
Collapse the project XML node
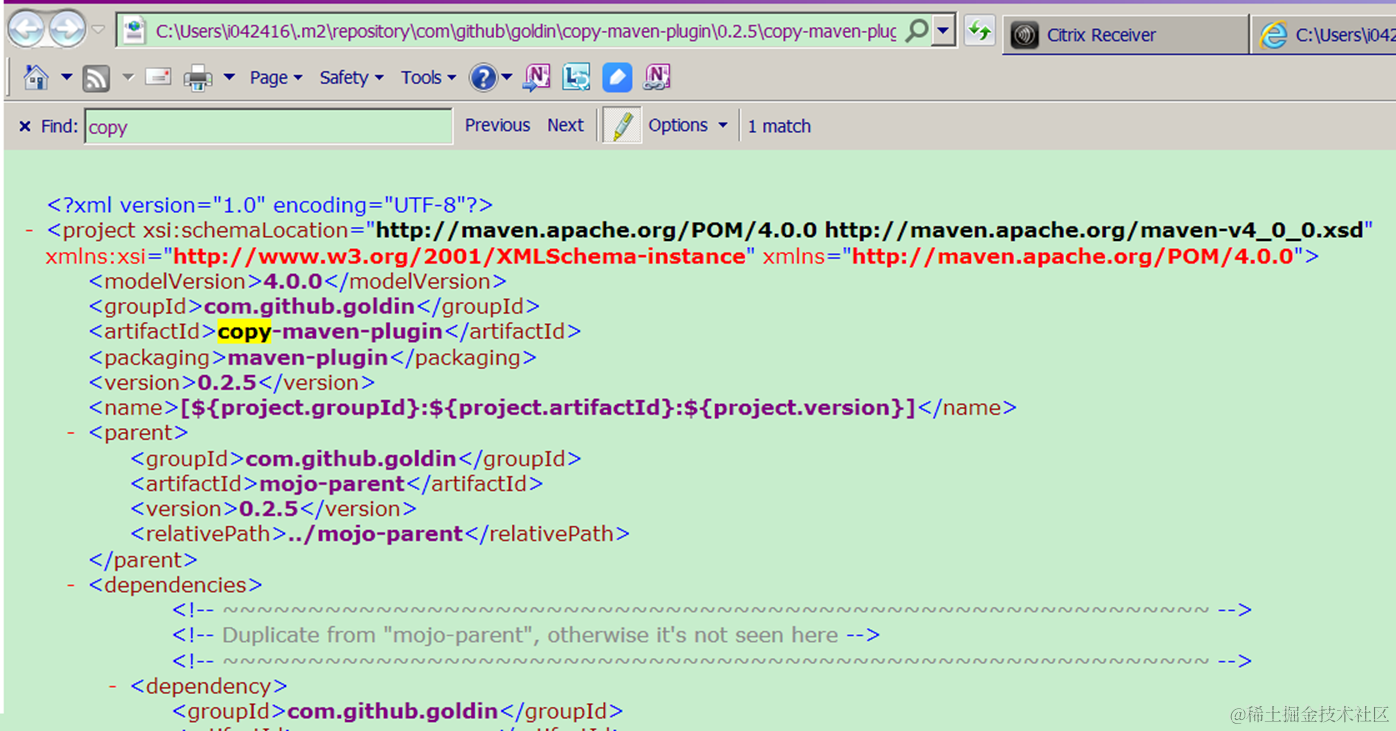(x=30, y=231)
